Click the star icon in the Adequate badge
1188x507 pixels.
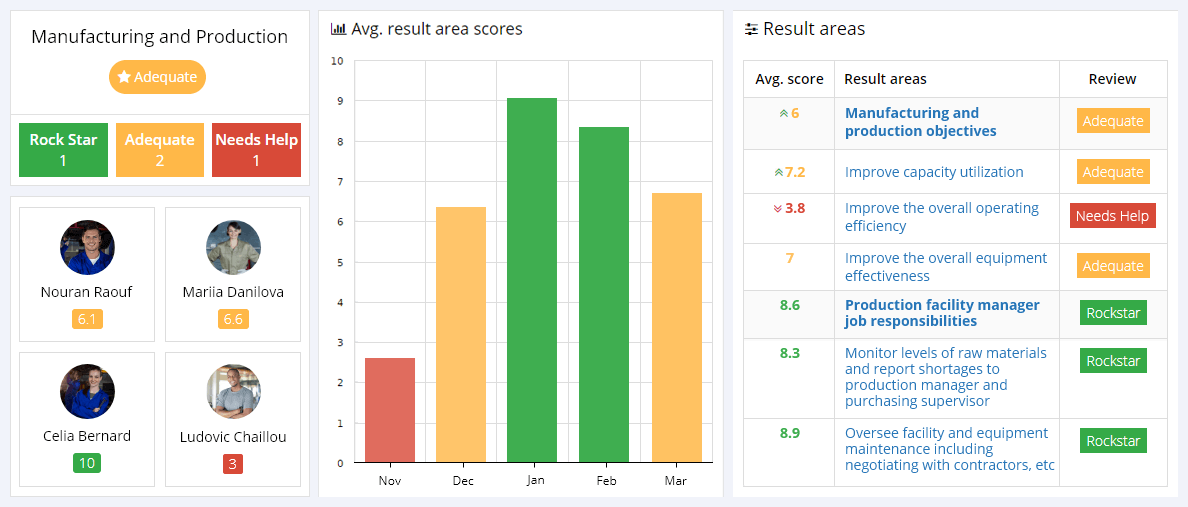click(124, 77)
